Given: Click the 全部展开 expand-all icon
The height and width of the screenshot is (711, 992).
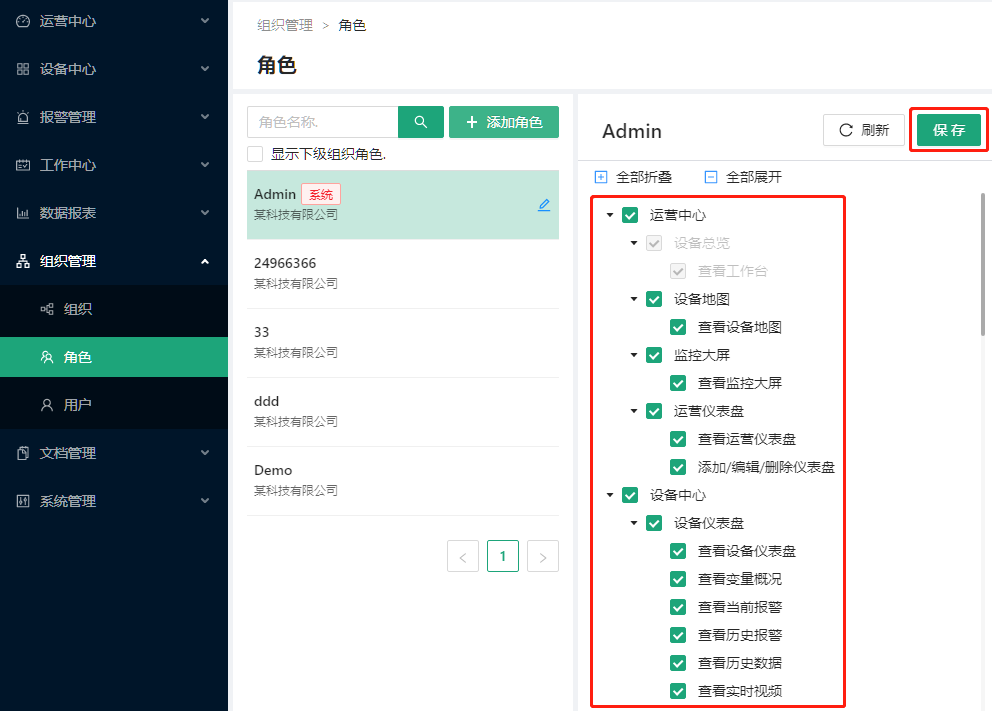Looking at the screenshot, I should click(711, 177).
